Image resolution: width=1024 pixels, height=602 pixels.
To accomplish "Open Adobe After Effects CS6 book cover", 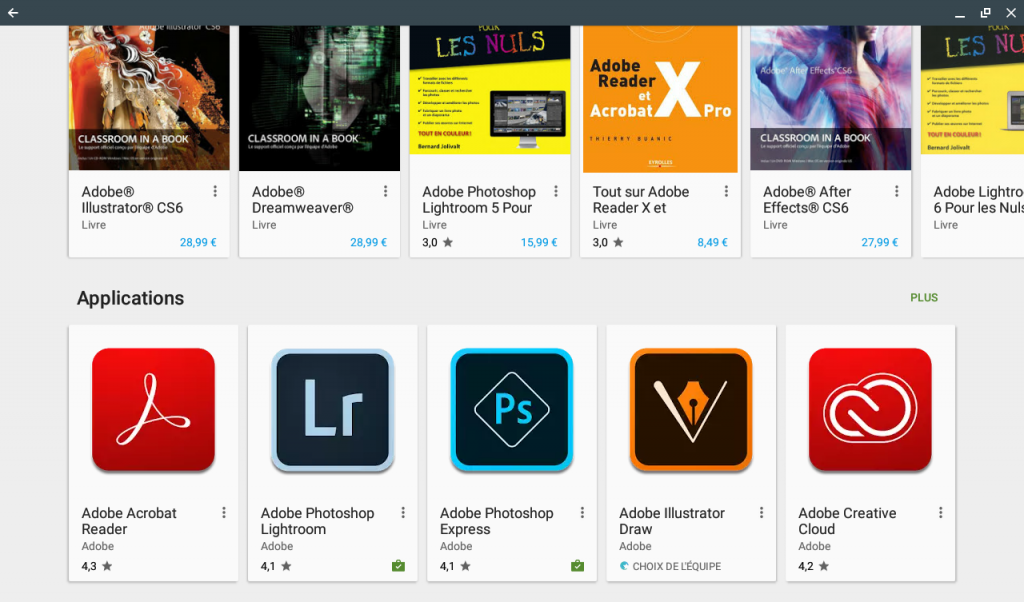I will click(831, 98).
